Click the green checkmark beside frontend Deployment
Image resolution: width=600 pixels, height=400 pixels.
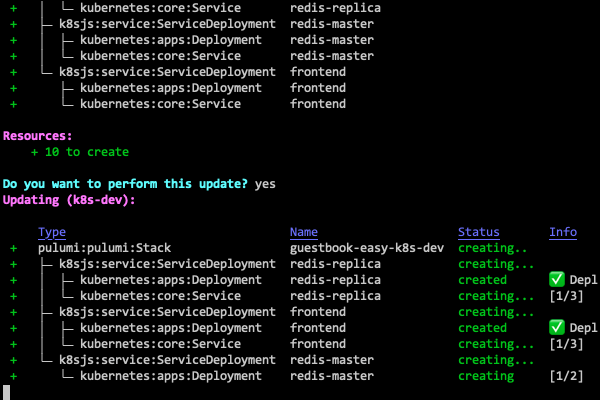pyautogui.click(x=557, y=328)
